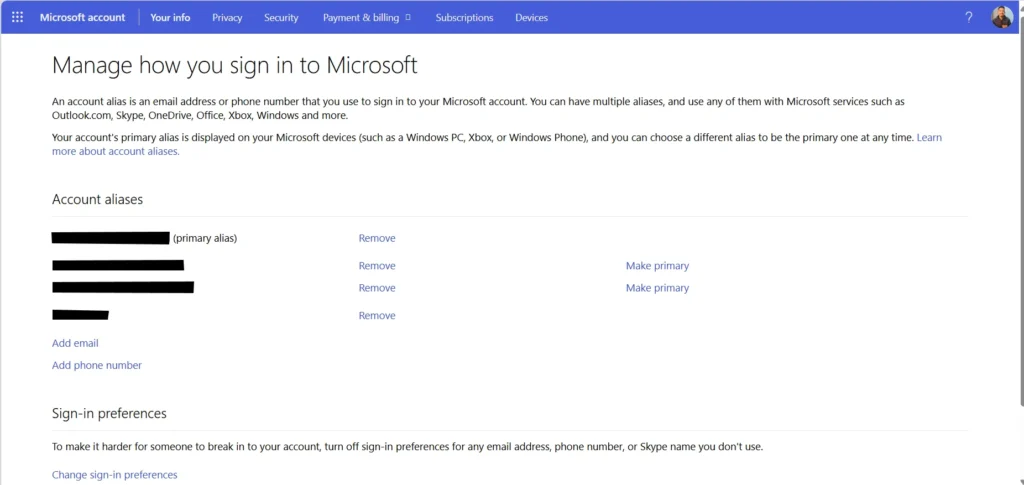Open the Devices tab

[x=532, y=18]
